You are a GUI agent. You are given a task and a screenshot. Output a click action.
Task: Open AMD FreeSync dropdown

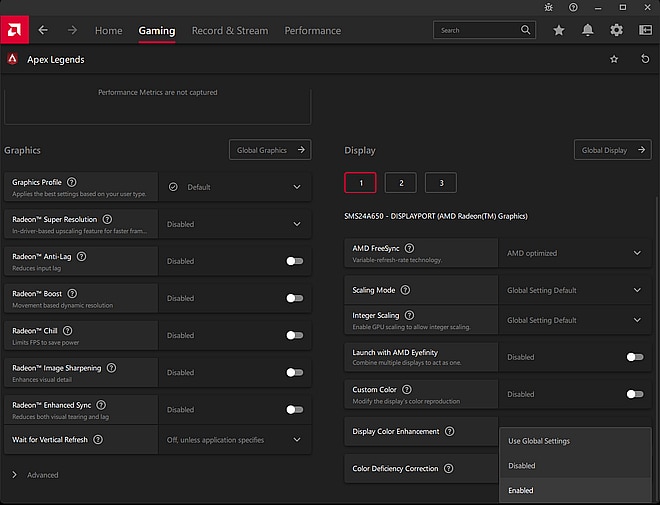click(x=575, y=253)
